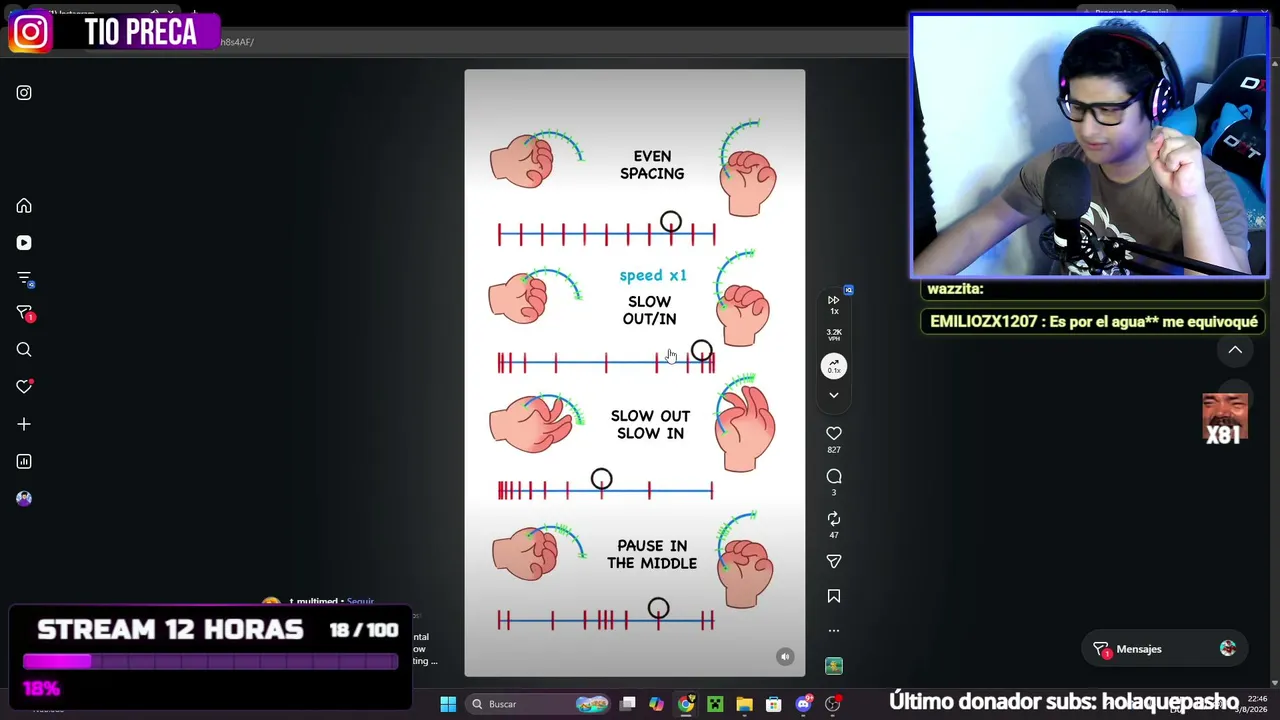Click the 0.1x trending stat button

(x=834, y=367)
